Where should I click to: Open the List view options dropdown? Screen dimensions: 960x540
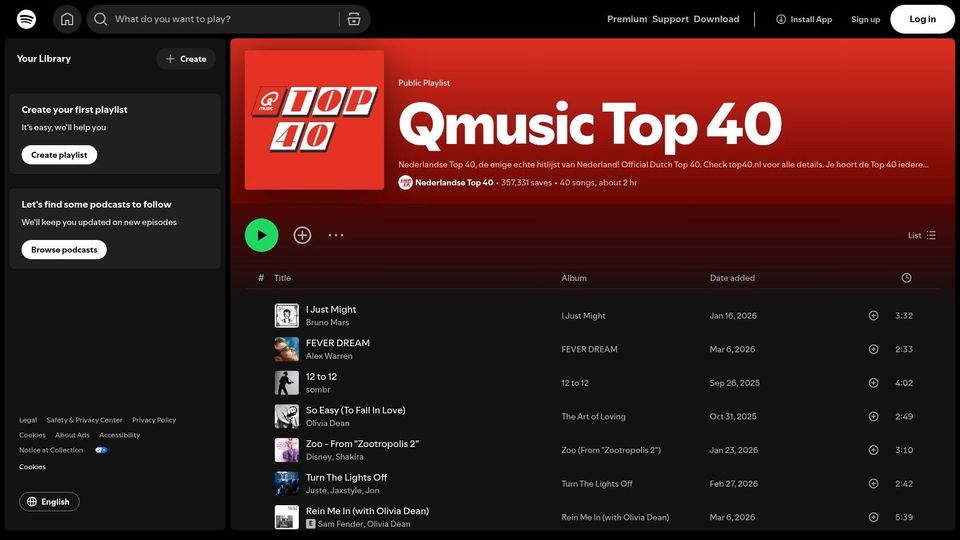pyautogui.click(x=921, y=235)
